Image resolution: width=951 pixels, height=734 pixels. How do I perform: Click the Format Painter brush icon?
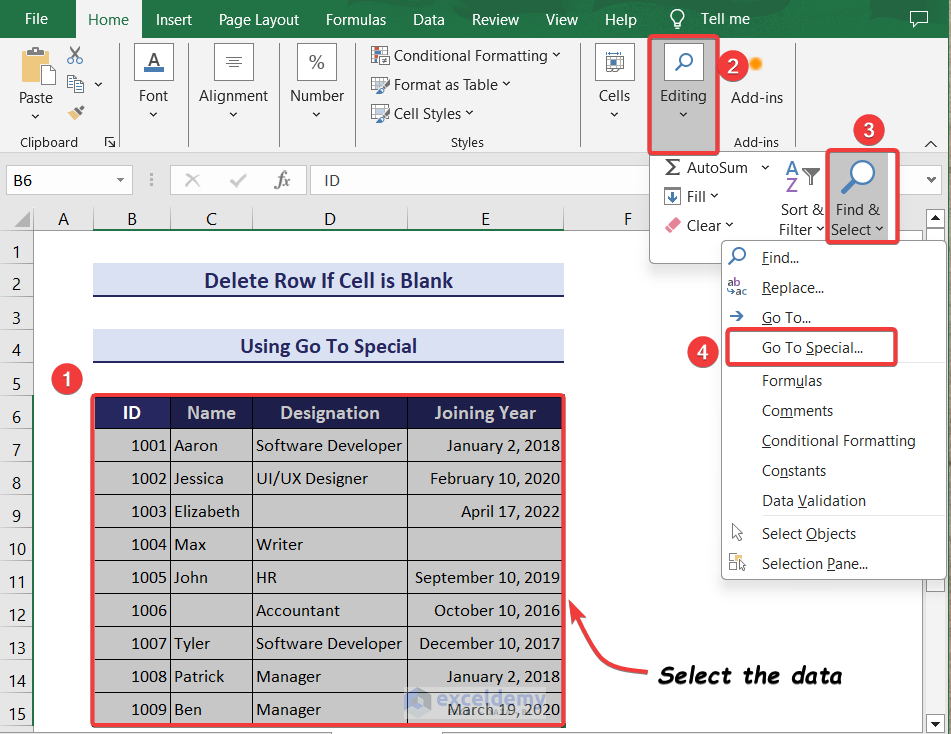76,113
